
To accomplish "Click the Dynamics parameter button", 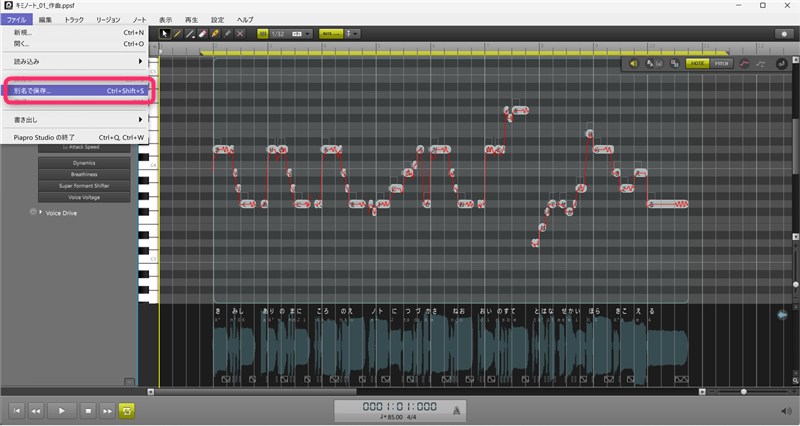I will tap(84, 163).
